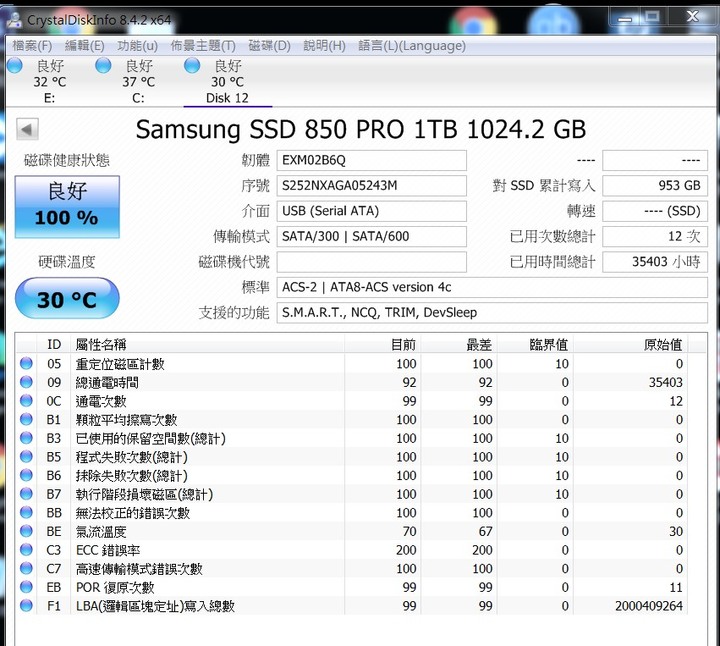Click the CrystalDiskInfo title bar icon
Screen dimensions: 720x646
15,20
